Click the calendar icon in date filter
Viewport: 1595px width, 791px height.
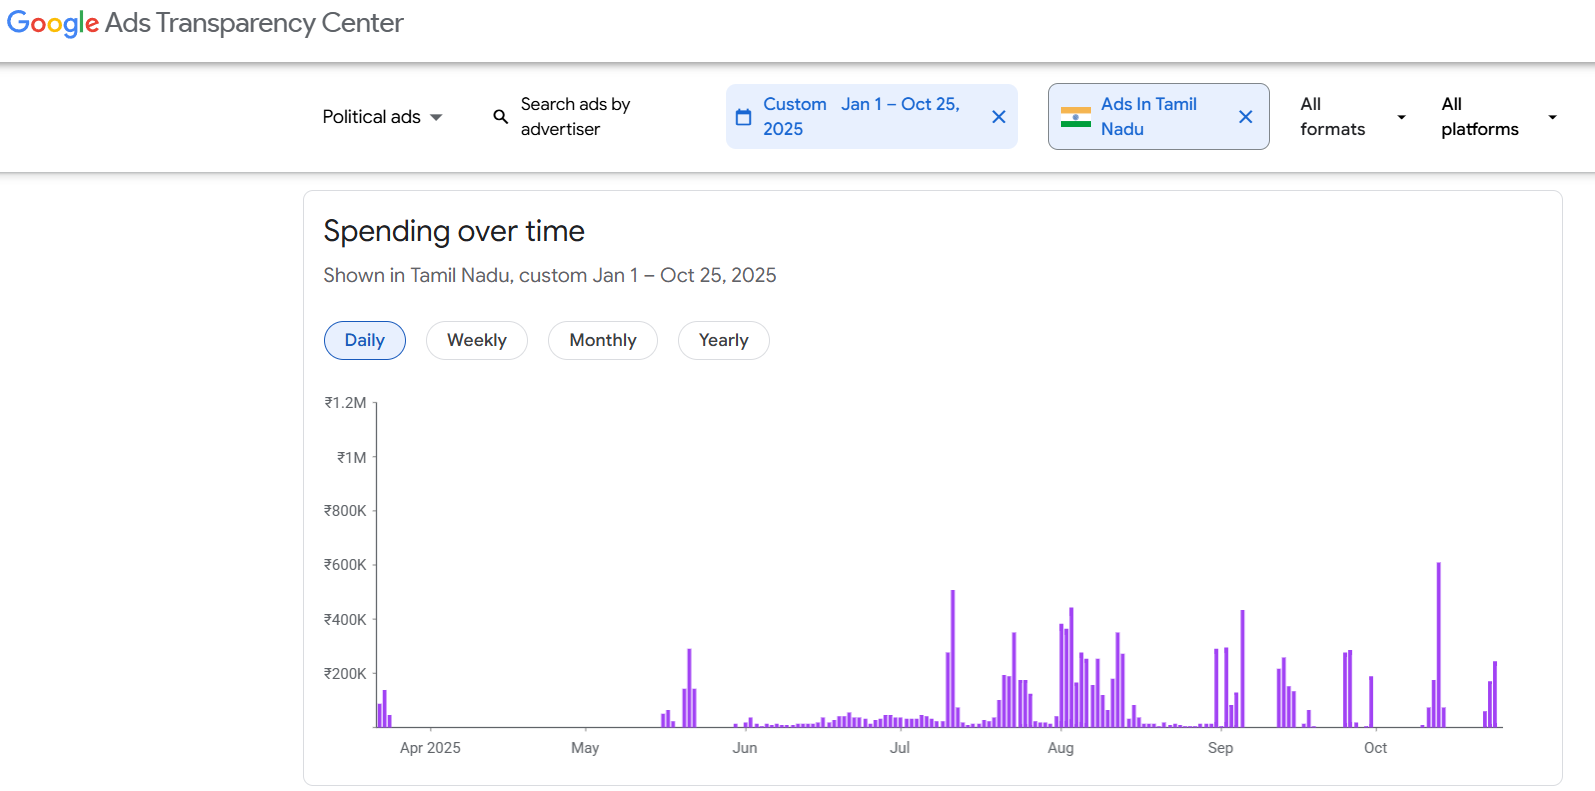(743, 117)
